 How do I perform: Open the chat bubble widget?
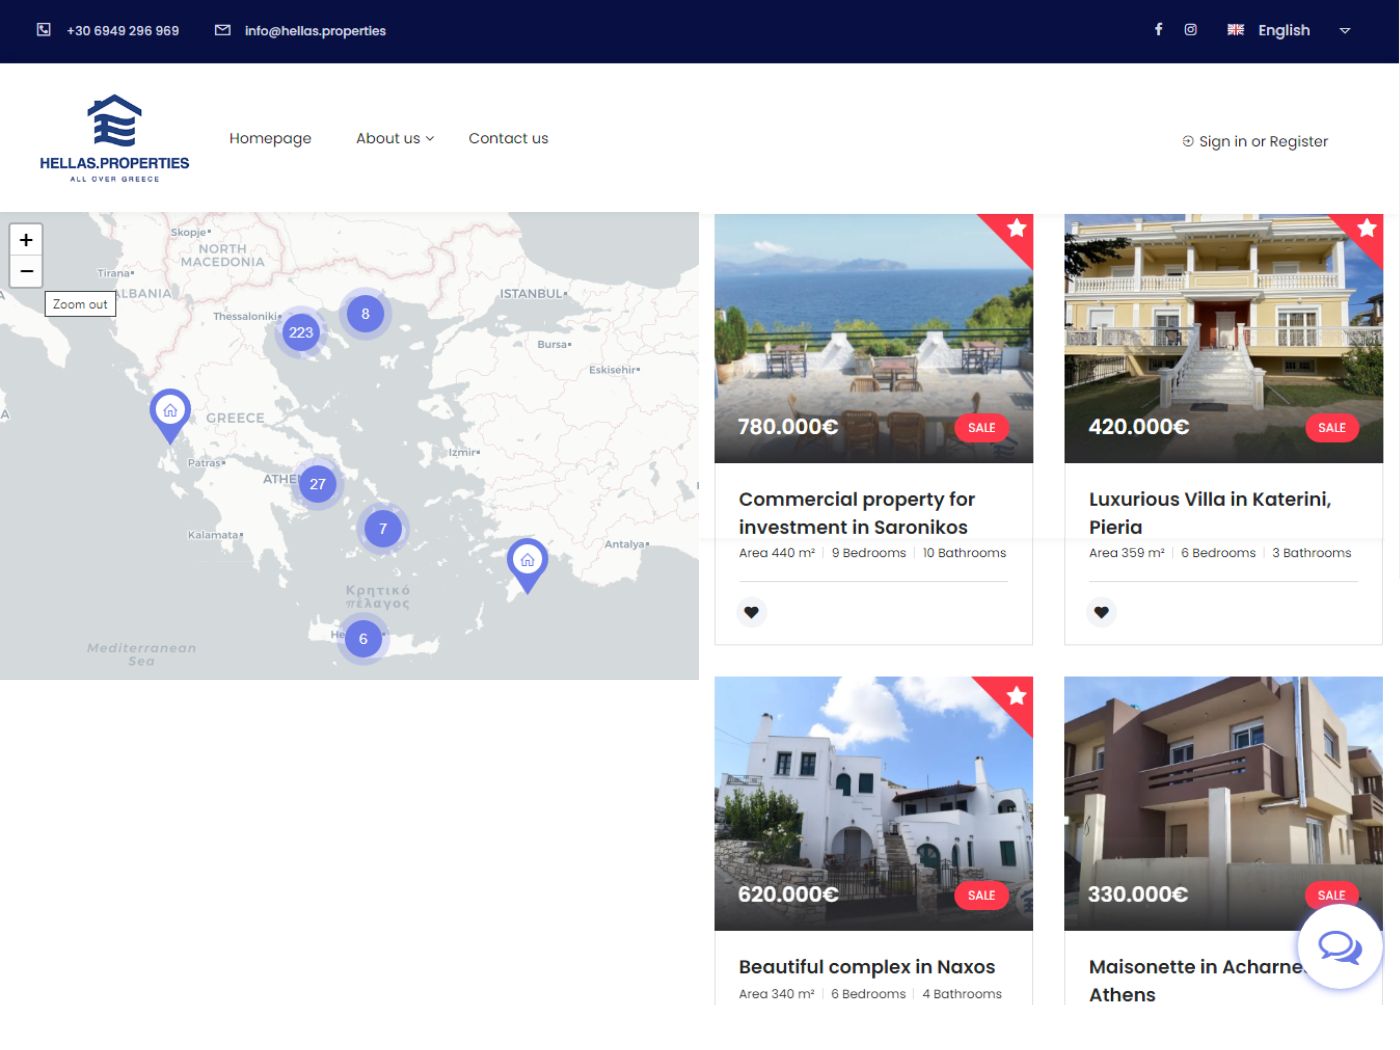coord(1340,946)
